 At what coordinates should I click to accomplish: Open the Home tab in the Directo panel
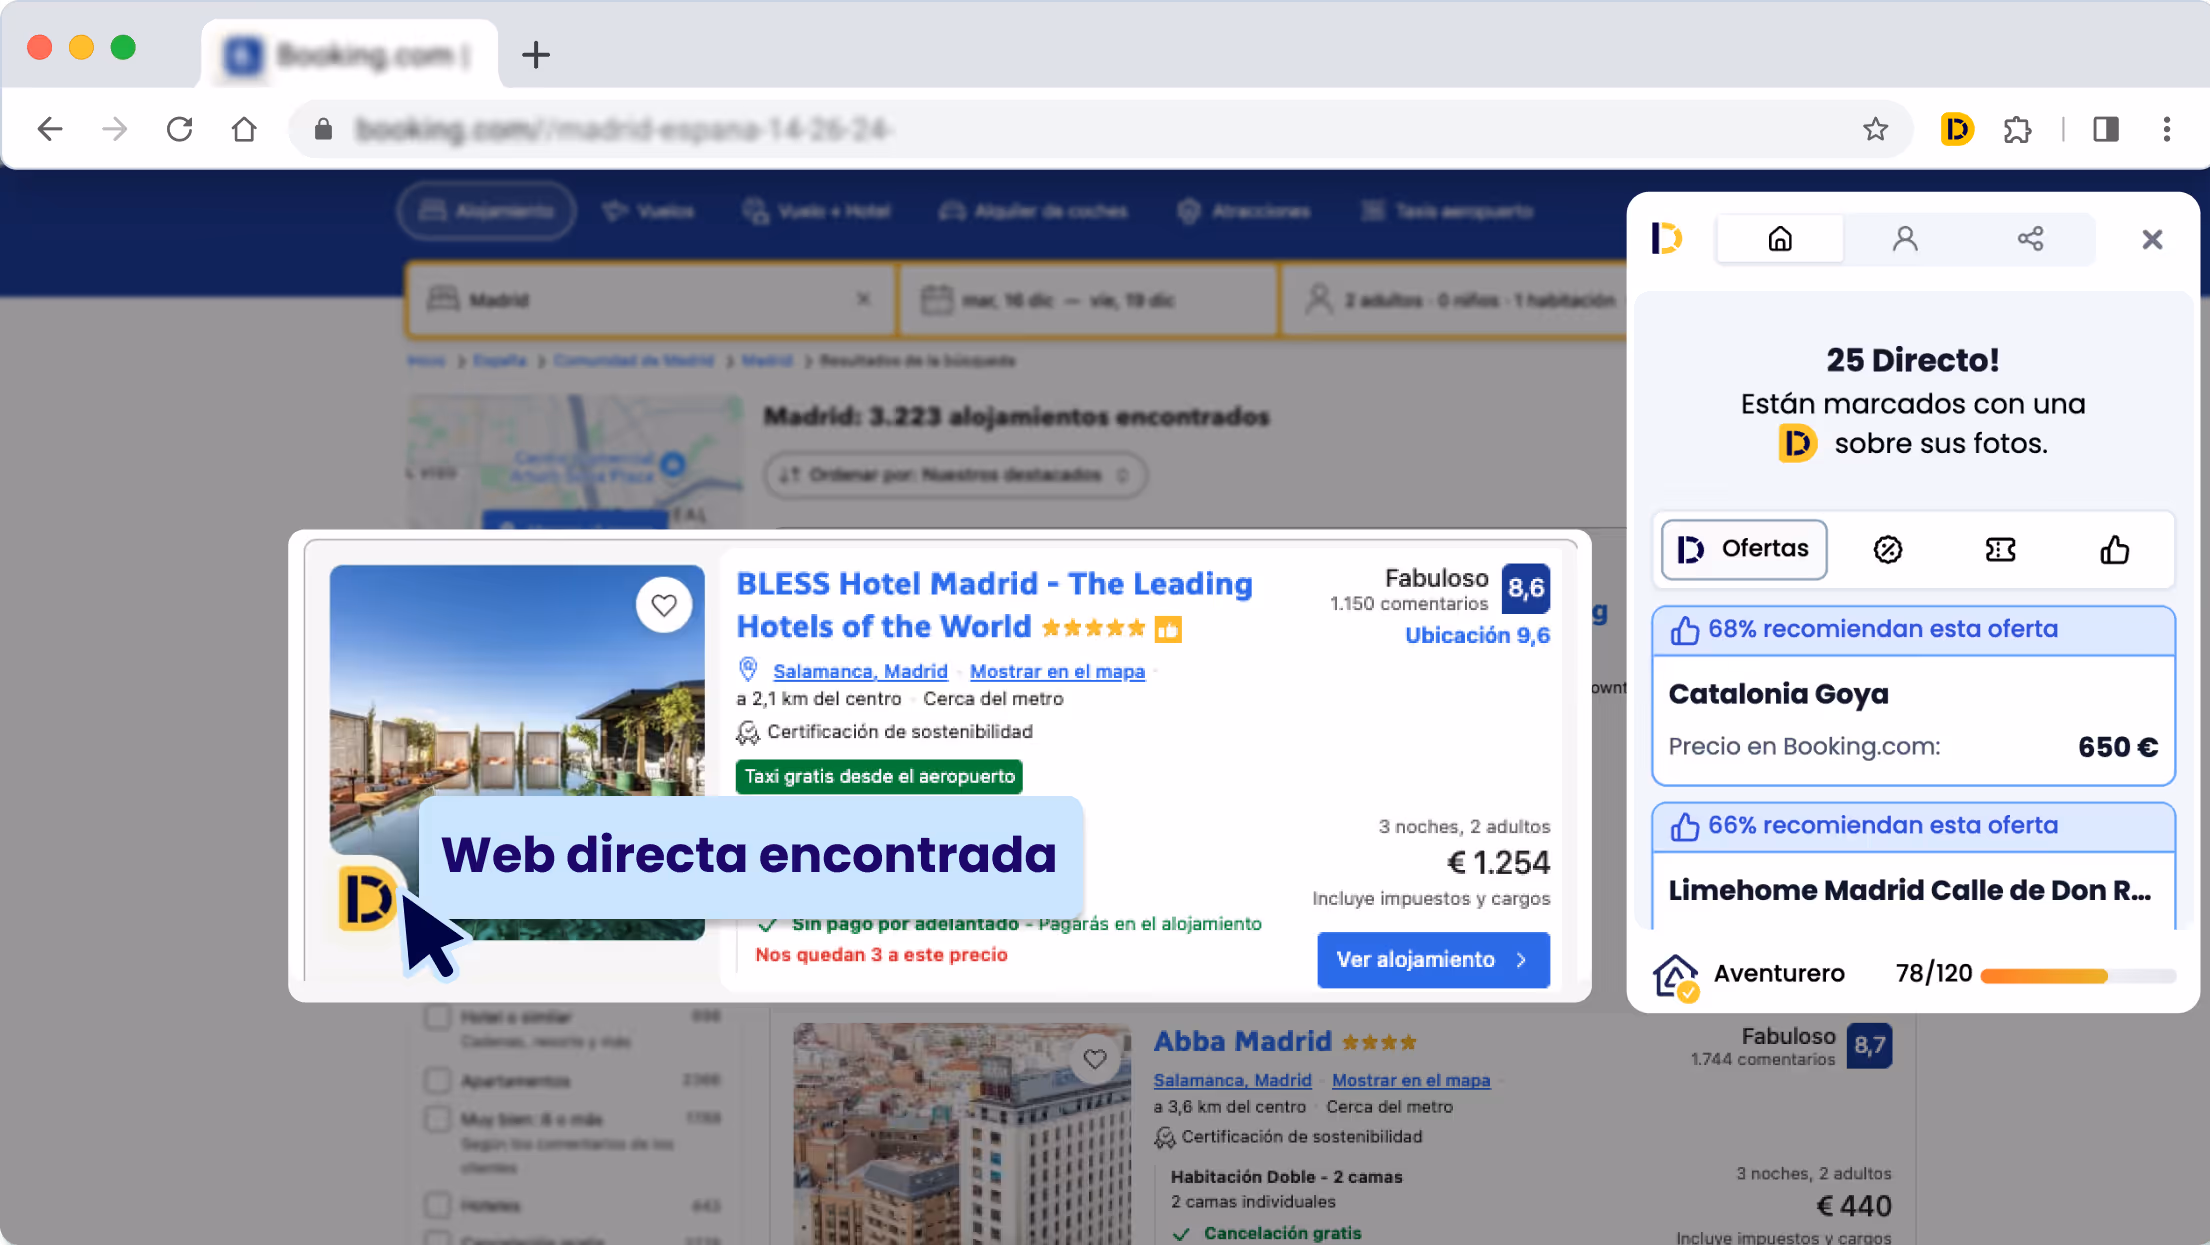click(x=1779, y=239)
